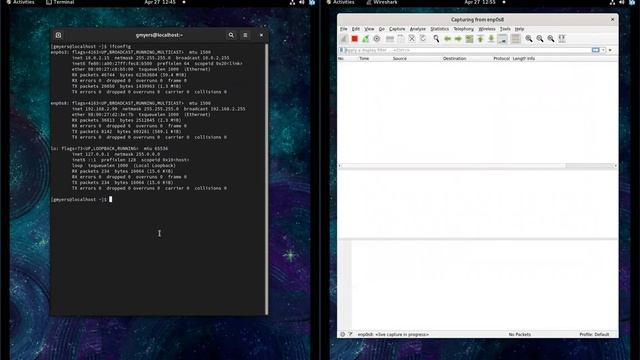Click the reload capture file icon

423,39
